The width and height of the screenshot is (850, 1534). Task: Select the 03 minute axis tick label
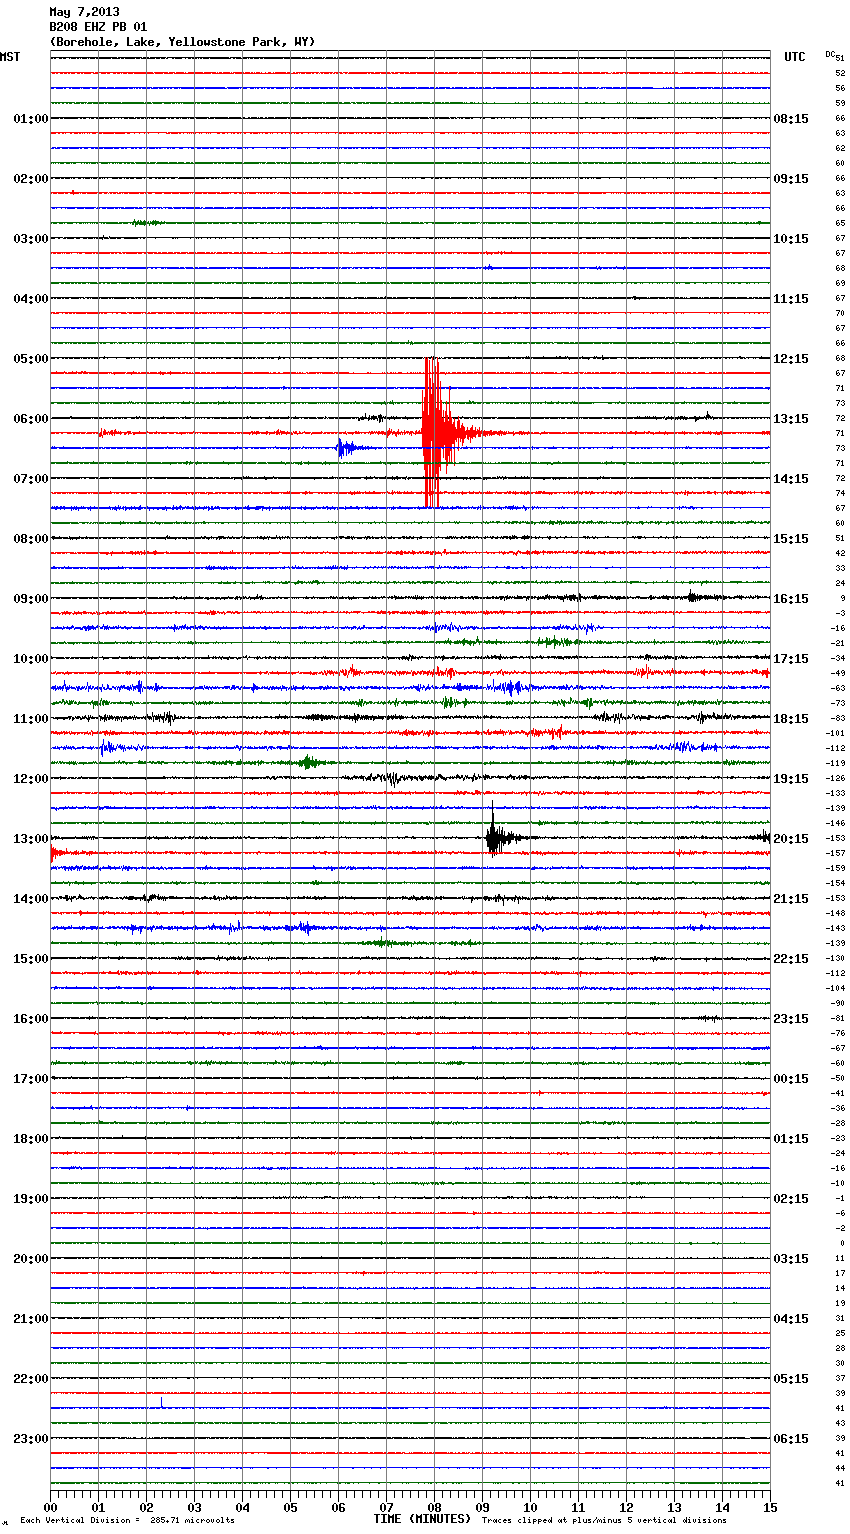(194, 1507)
